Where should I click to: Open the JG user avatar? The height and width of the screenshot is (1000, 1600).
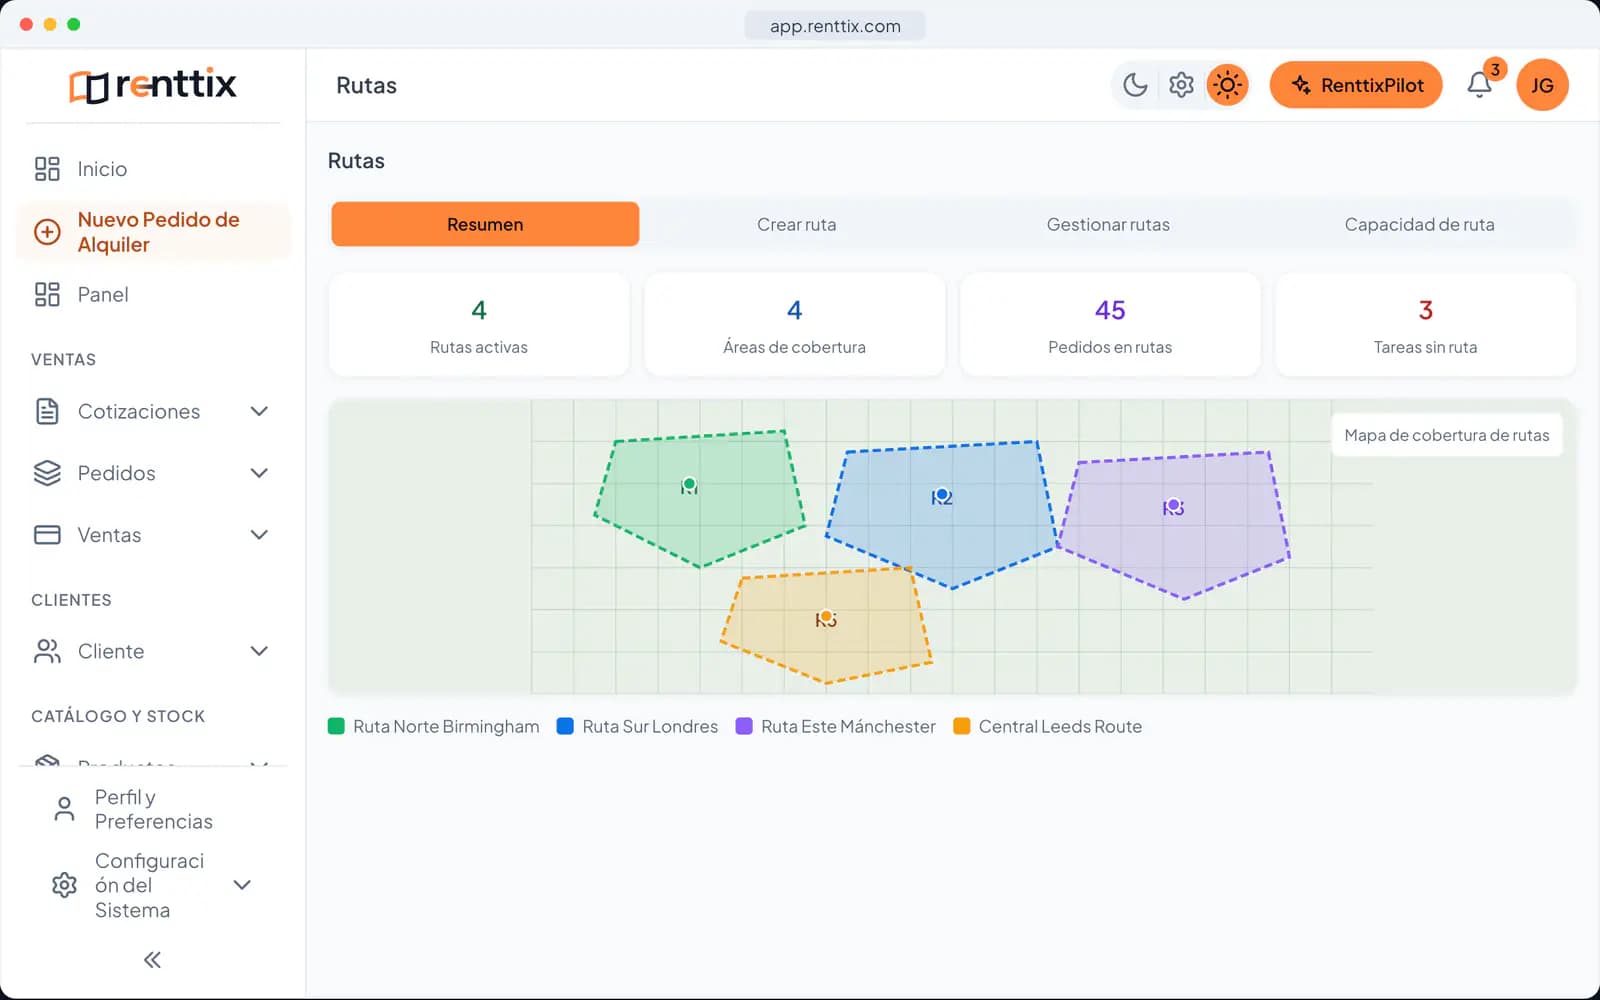(x=1542, y=85)
